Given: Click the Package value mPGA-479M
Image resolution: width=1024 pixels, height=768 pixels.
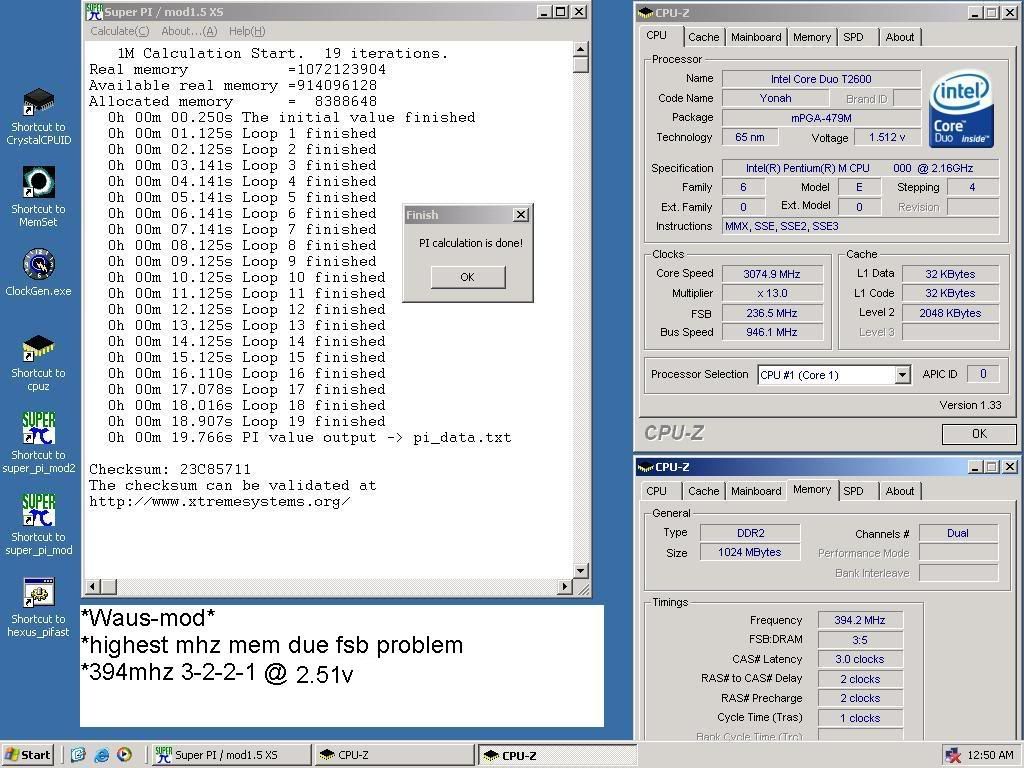Looking at the screenshot, I should click(x=821, y=118).
